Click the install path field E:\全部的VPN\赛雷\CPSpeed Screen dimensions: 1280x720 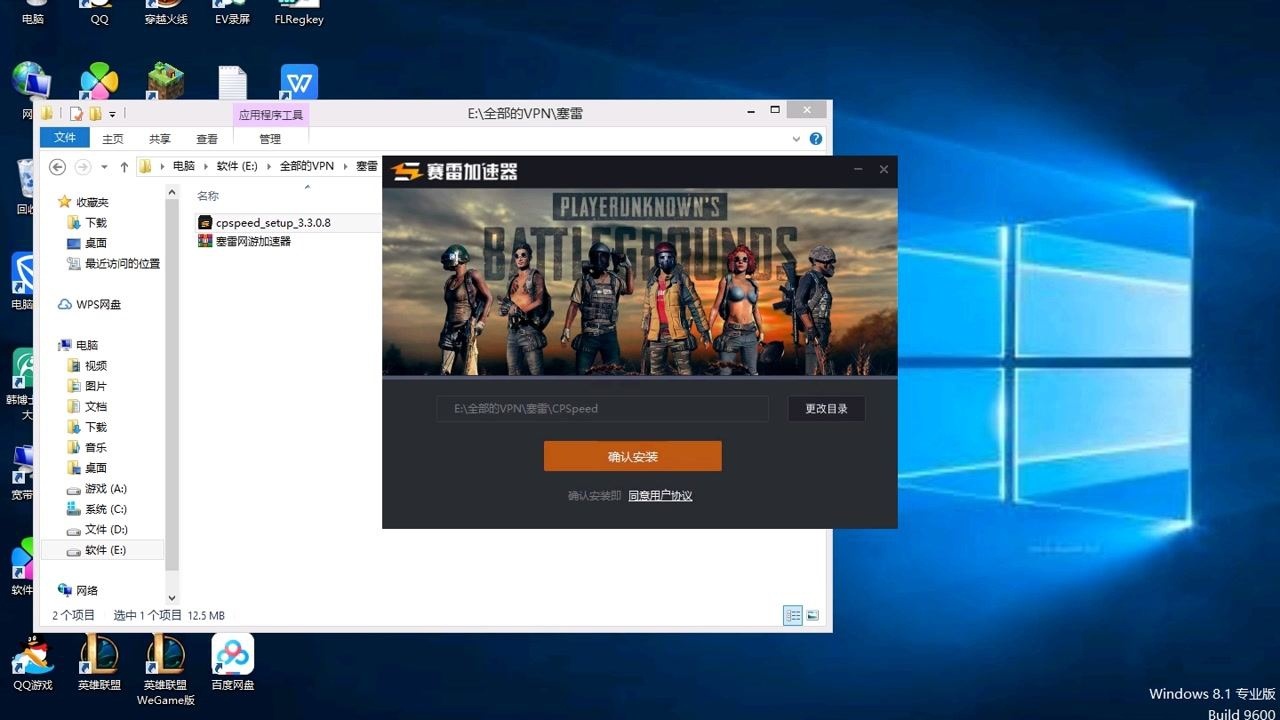602,408
